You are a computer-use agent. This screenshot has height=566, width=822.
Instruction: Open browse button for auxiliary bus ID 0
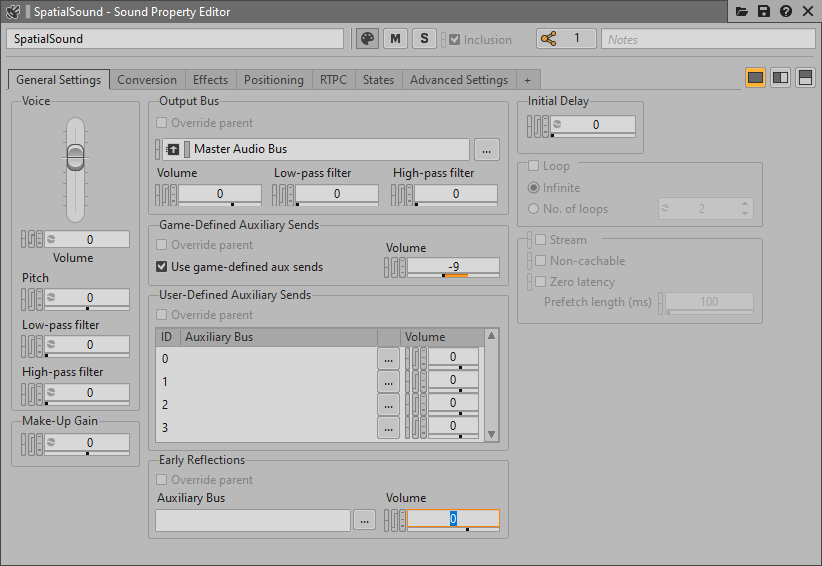[x=388, y=358]
